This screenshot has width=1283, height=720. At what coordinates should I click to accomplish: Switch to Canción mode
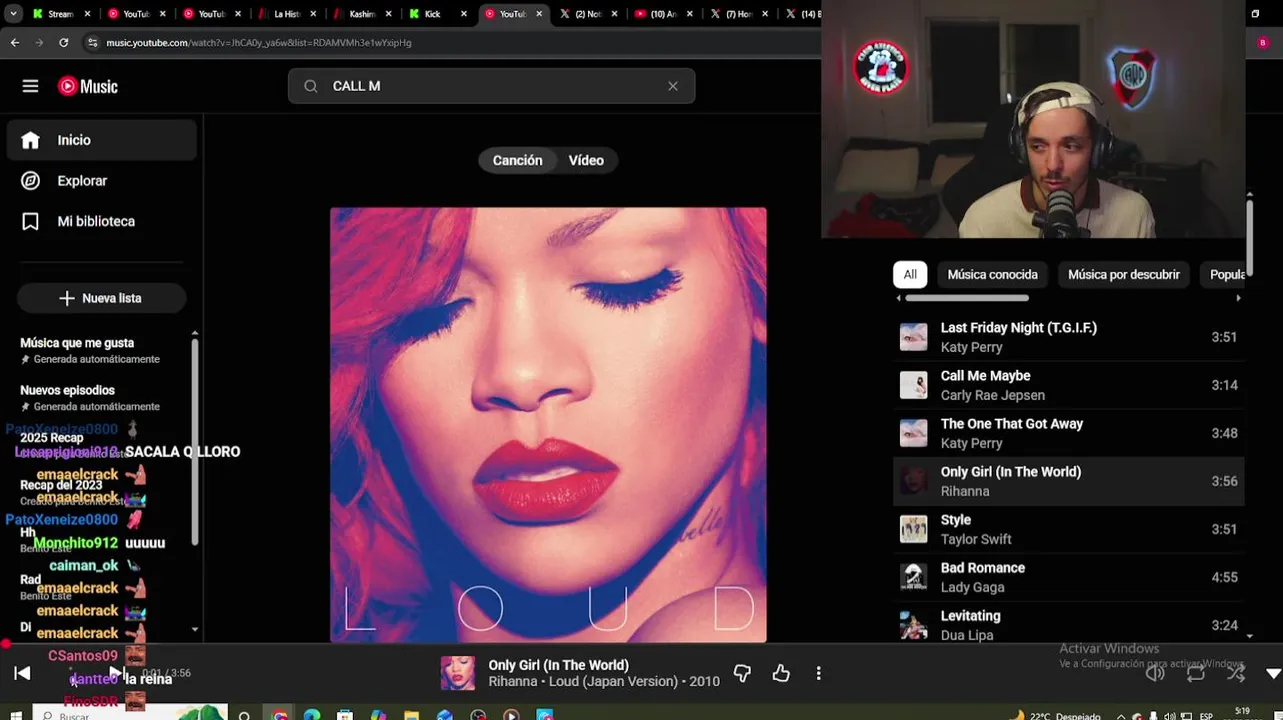coord(517,160)
